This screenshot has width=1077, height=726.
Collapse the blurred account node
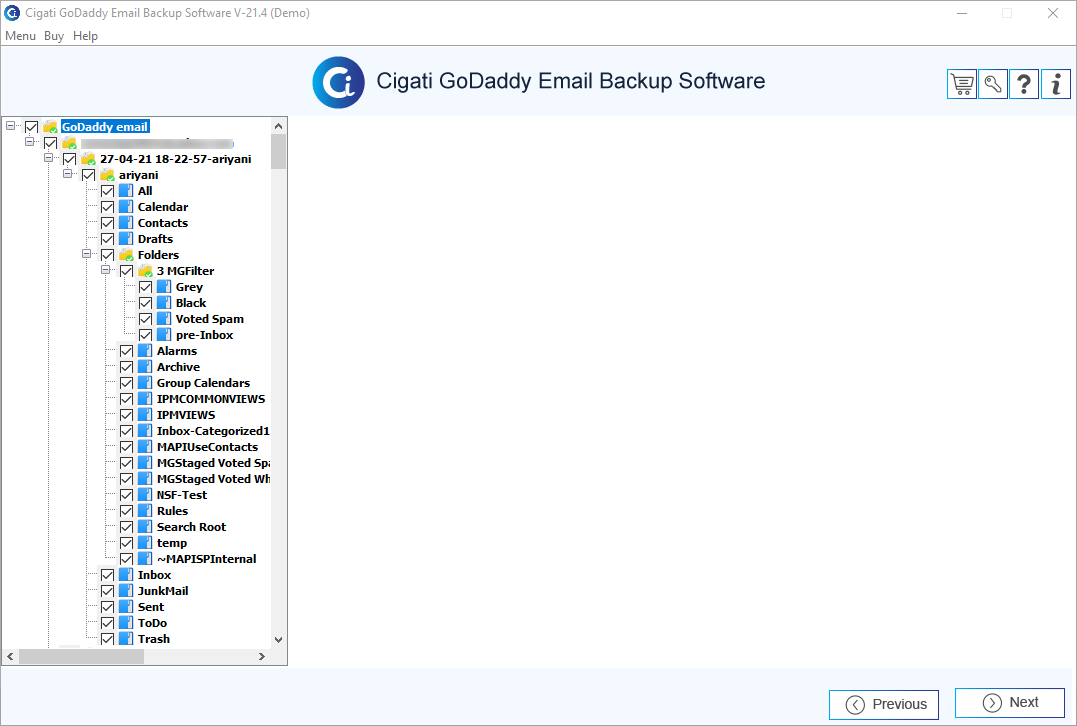point(30,141)
